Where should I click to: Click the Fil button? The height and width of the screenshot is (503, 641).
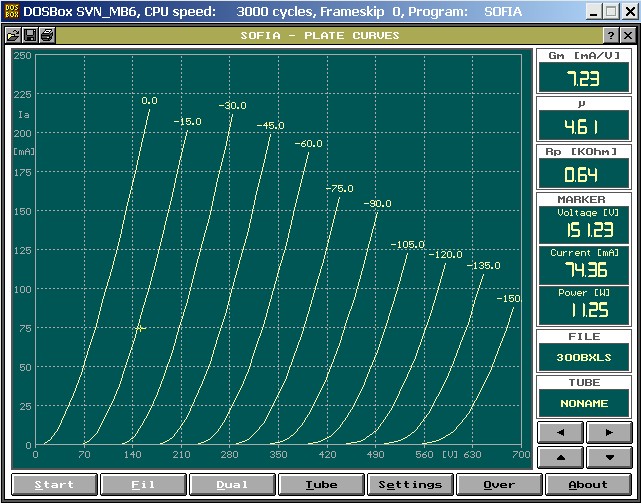[143, 484]
